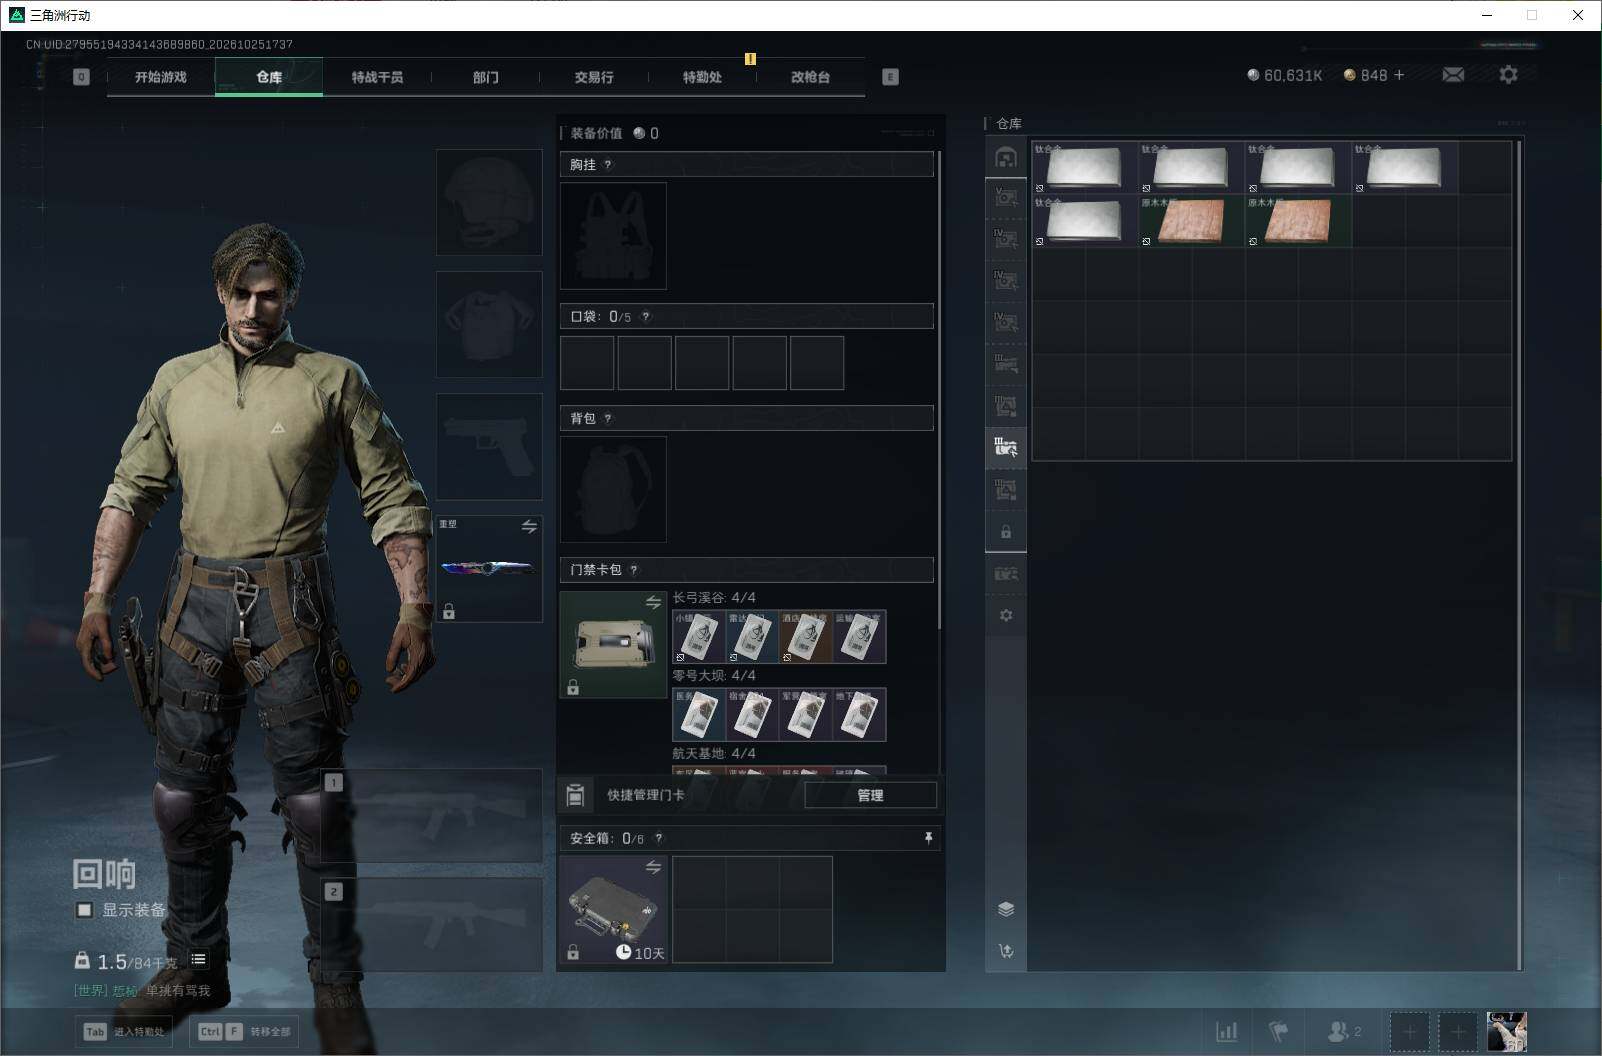Click the 管理 button for access cards

870,795
